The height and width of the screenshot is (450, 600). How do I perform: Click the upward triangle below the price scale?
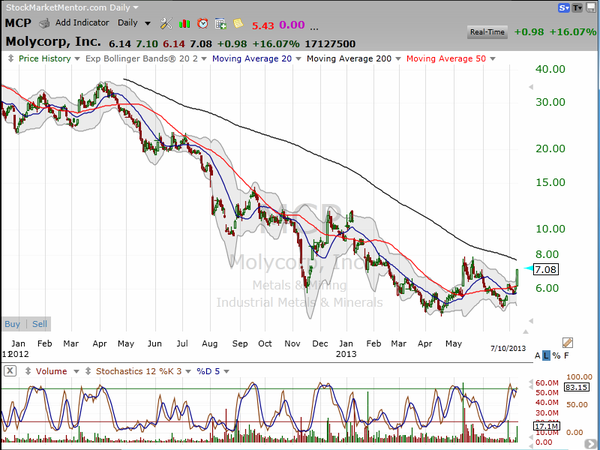(x=526, y=331)
